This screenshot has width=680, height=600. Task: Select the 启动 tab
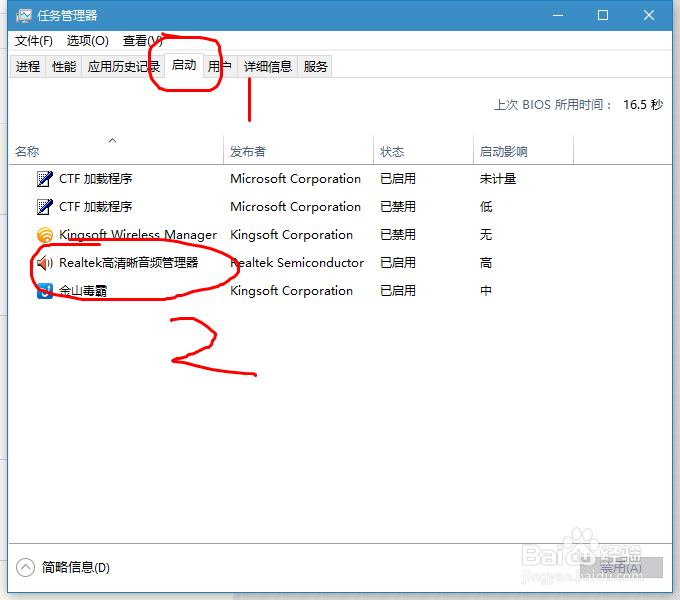[x=184, y=65]
